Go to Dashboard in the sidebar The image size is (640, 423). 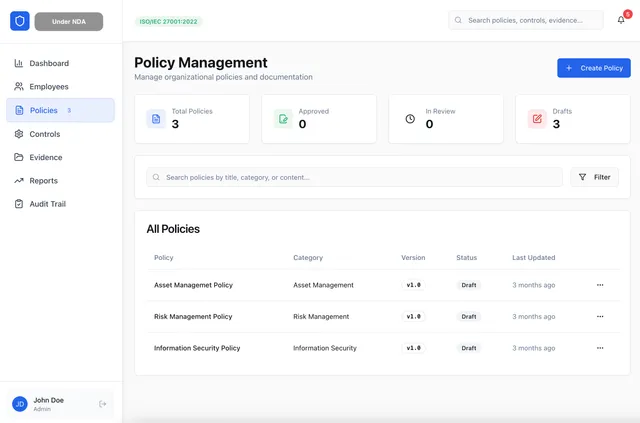(x=60, y=63)
